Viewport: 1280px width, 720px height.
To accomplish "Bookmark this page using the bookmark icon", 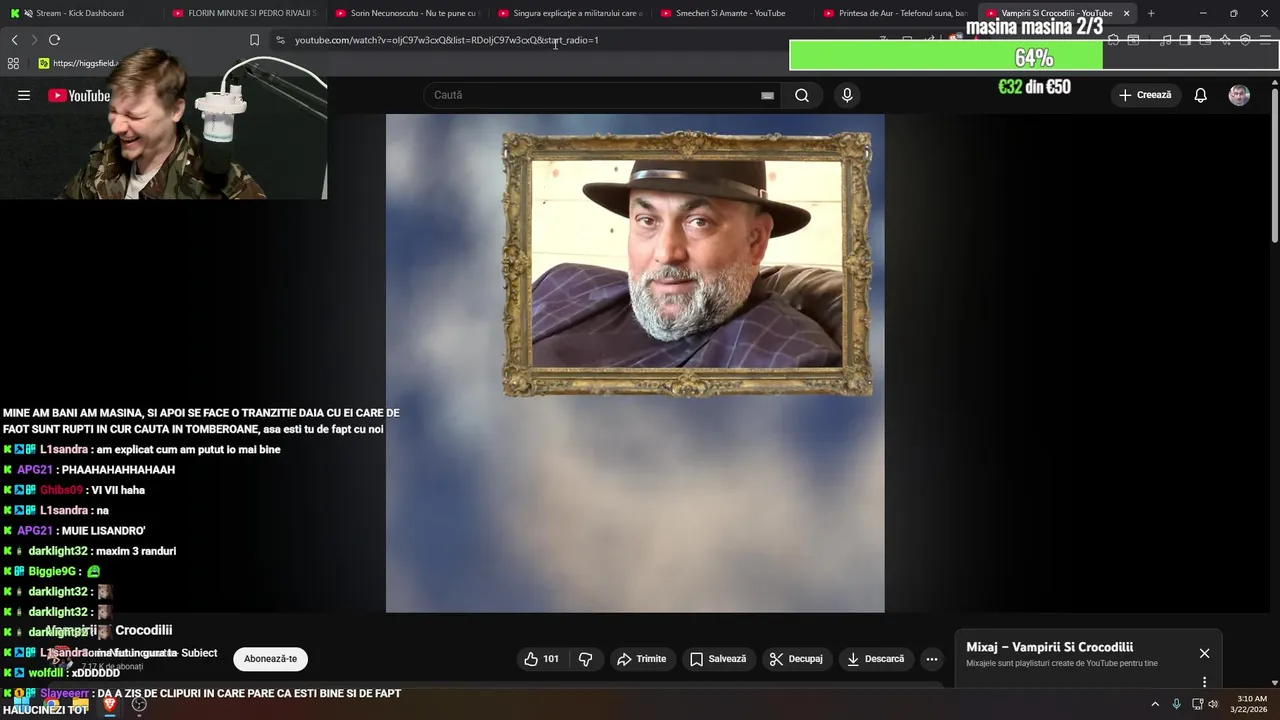I will point(254,40).
